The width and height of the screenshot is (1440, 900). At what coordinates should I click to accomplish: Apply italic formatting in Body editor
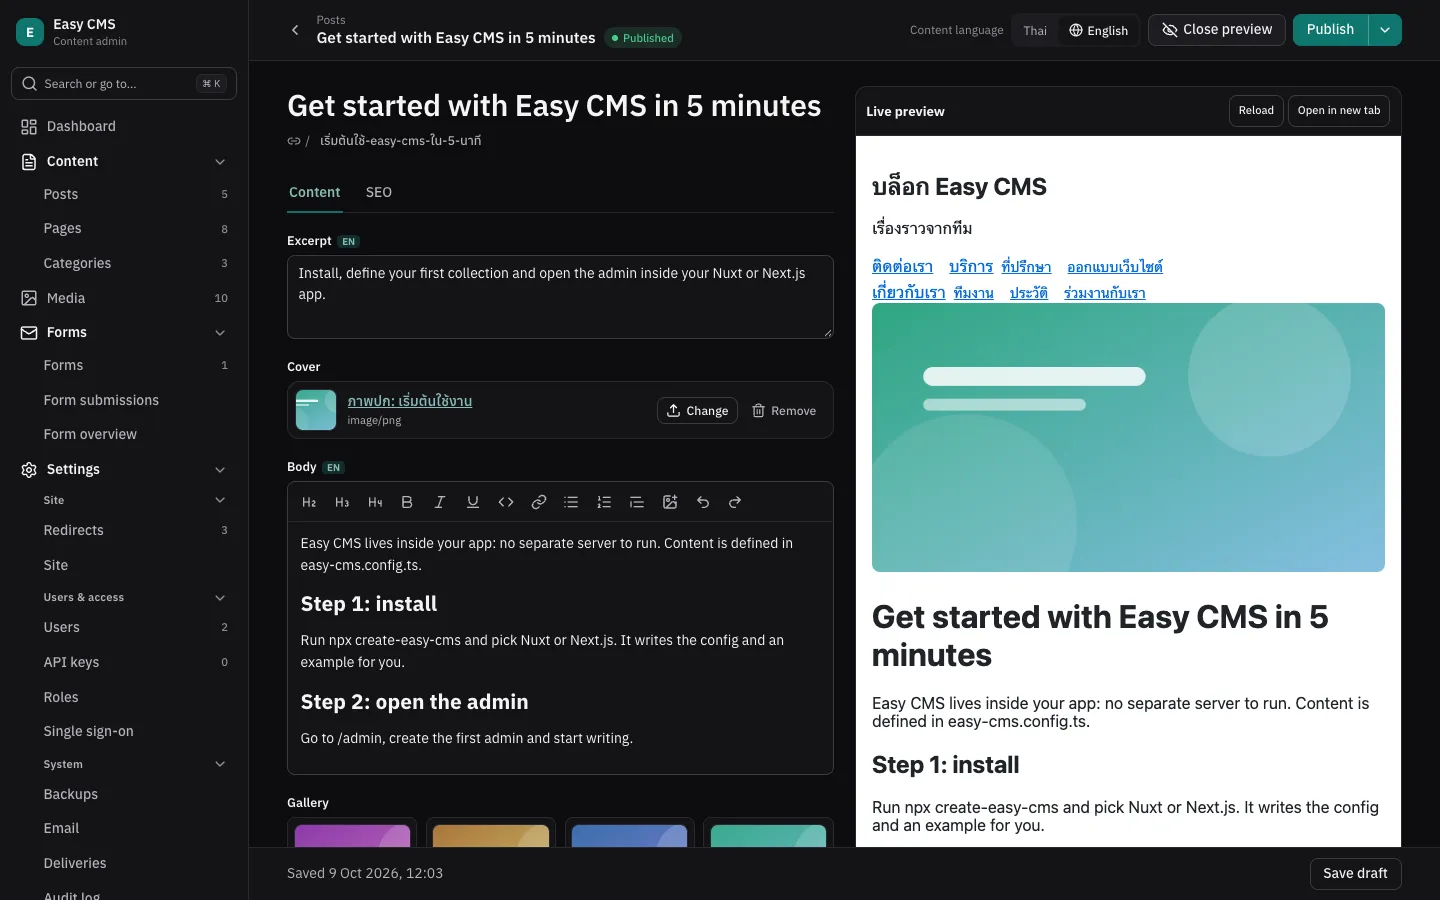440,502
